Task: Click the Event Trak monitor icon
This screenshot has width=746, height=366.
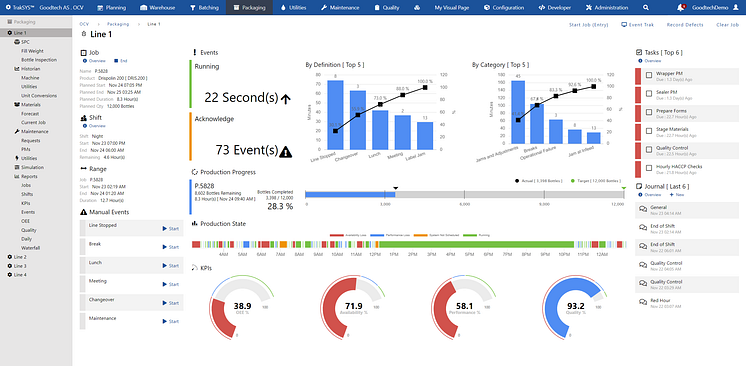Action: (x=624, y=25)
